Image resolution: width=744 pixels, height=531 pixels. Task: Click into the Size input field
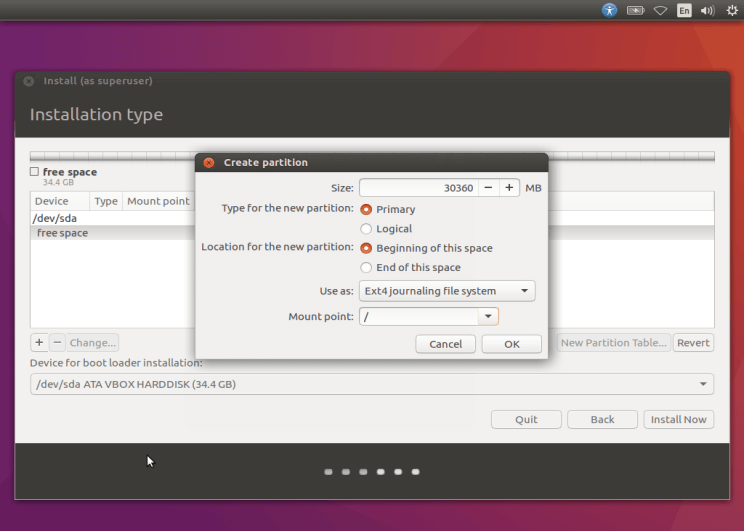(417, 188)
